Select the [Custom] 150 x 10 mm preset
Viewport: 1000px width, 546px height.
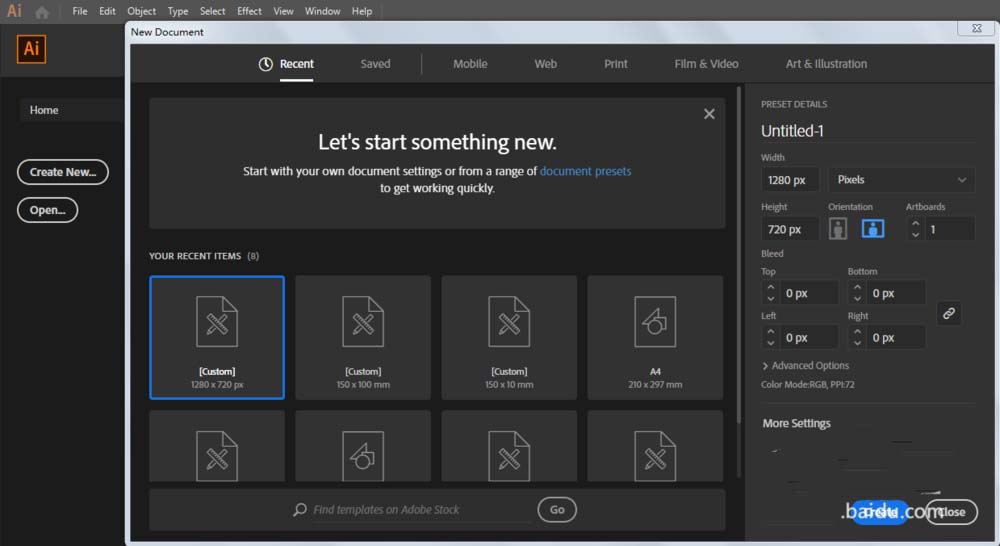(509, 337)
